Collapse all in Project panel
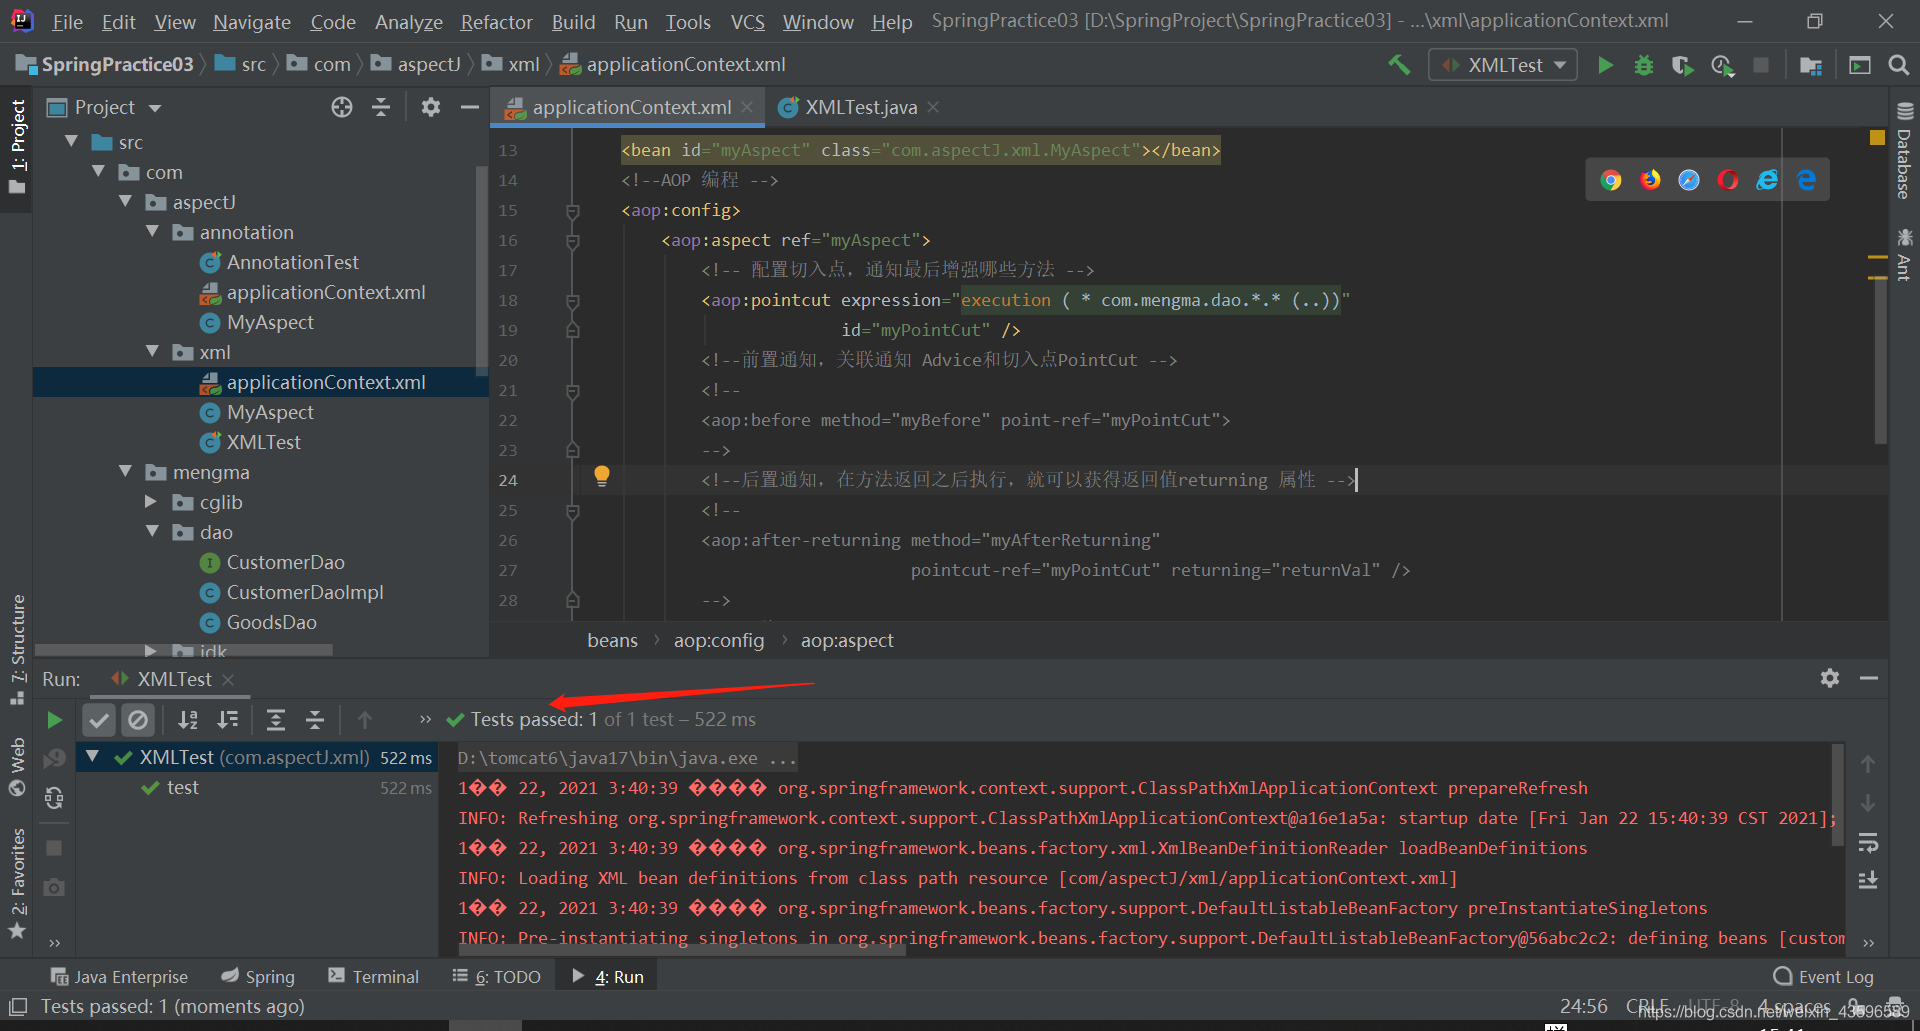 (x=381, y=107)
